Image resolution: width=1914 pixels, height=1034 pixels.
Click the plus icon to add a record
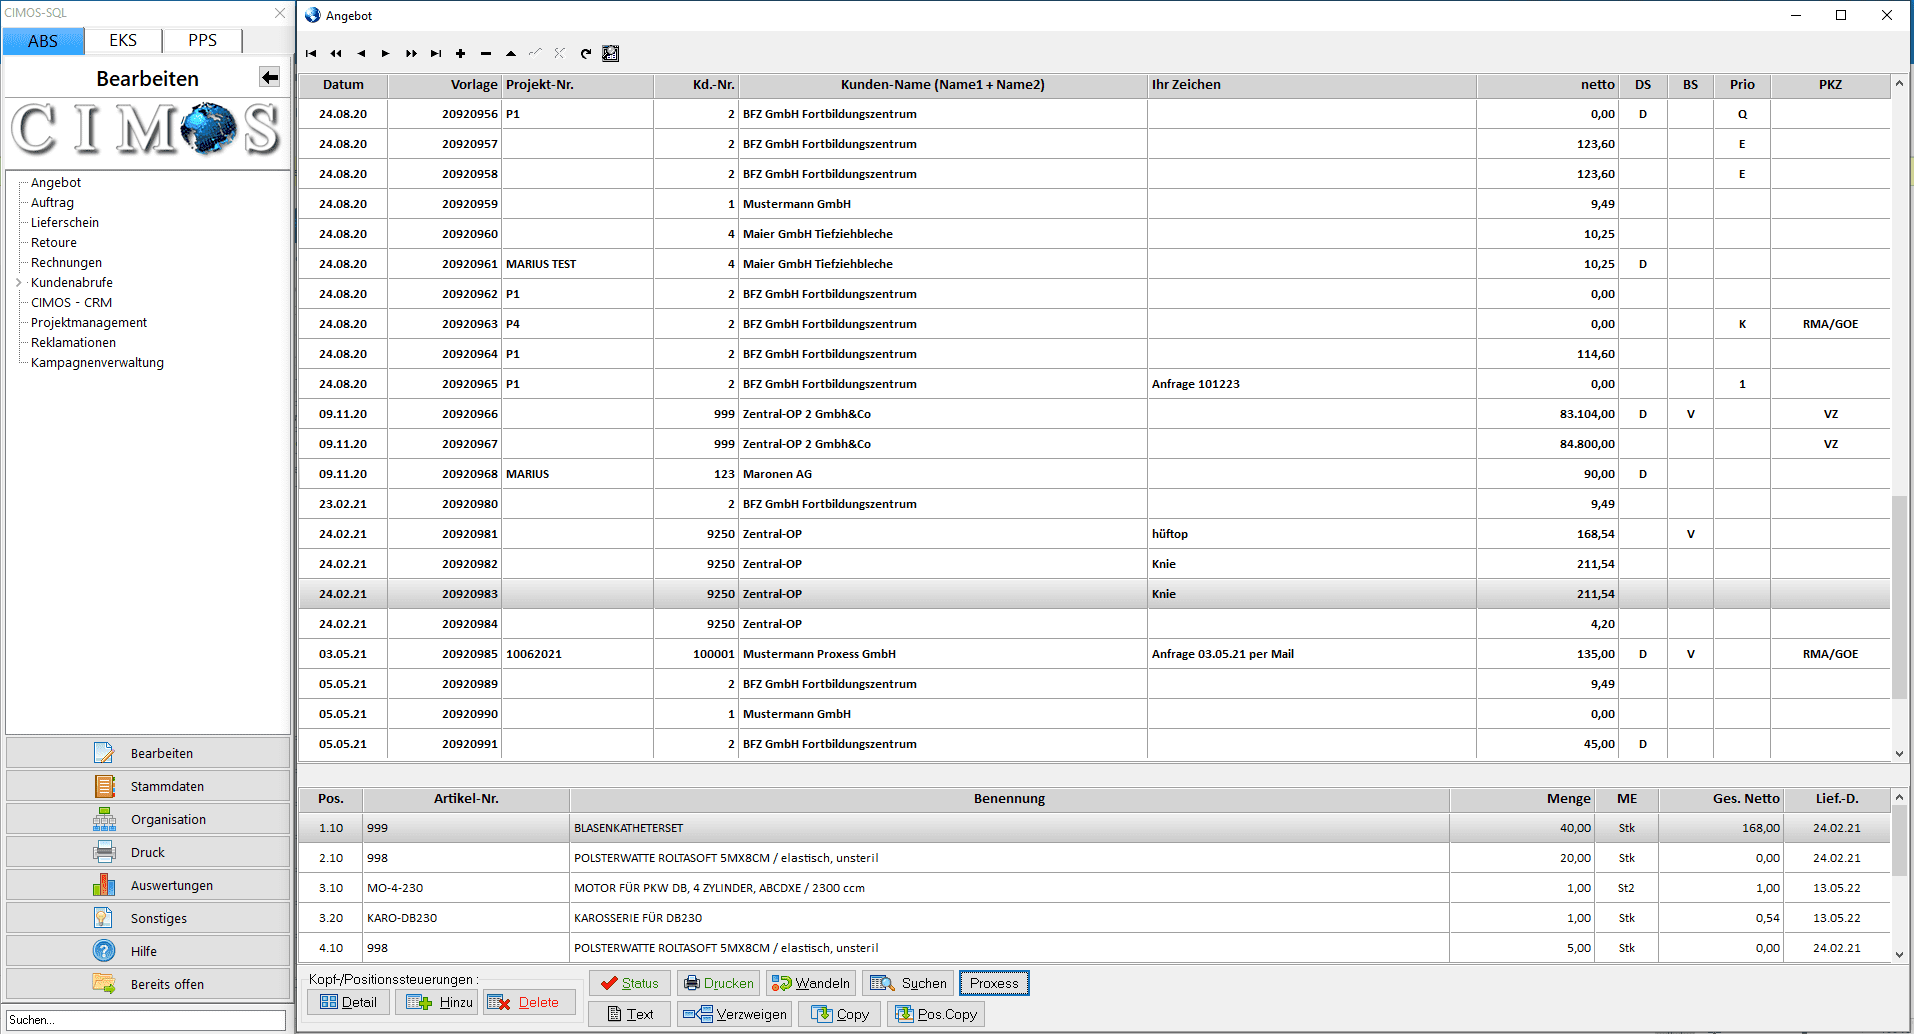[x=460, y=54]
